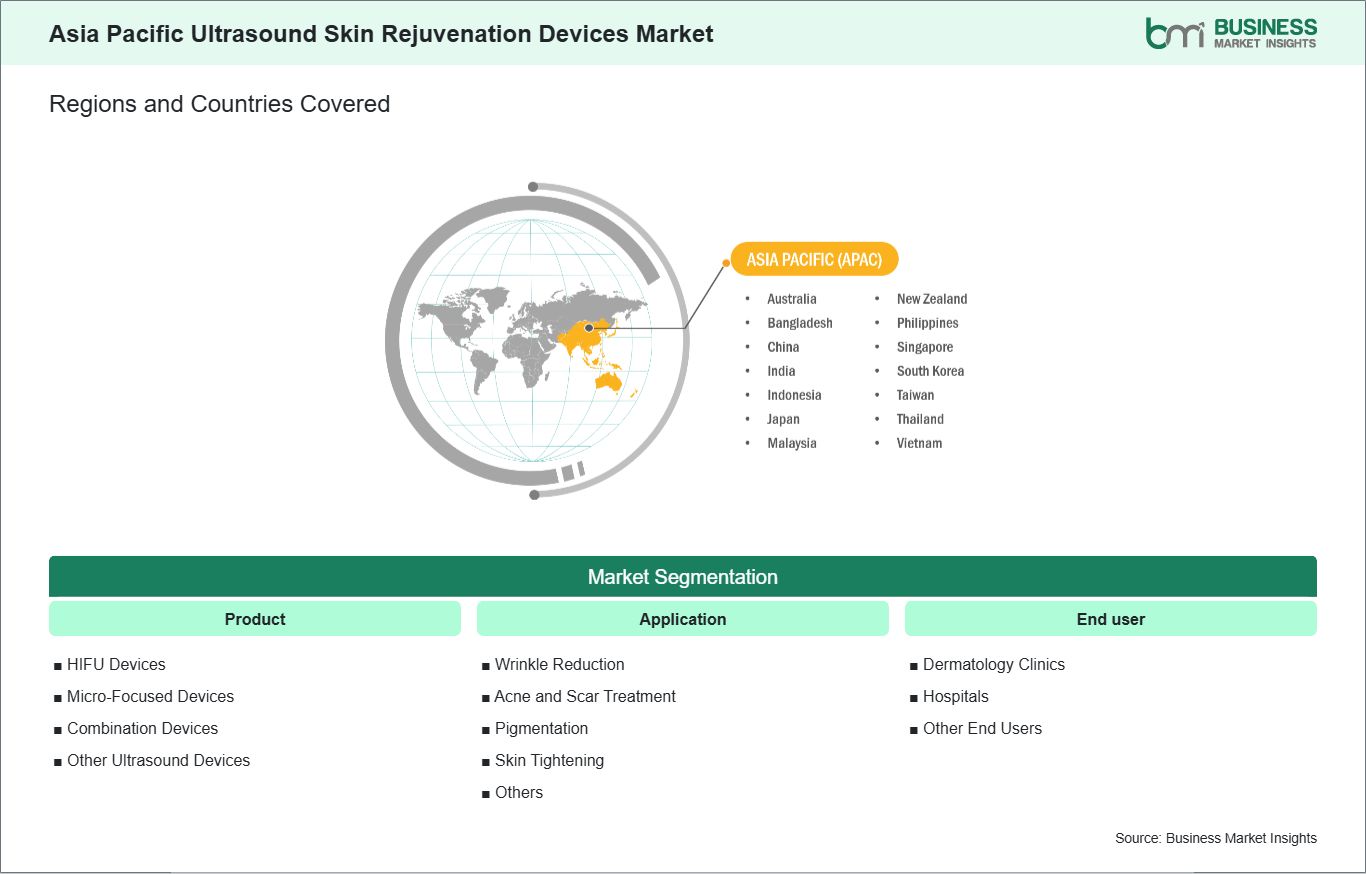Select the ASIA PACIFIC (APAC) label
This screenshot has height=874, width=1366.
(x=814, y=260)
